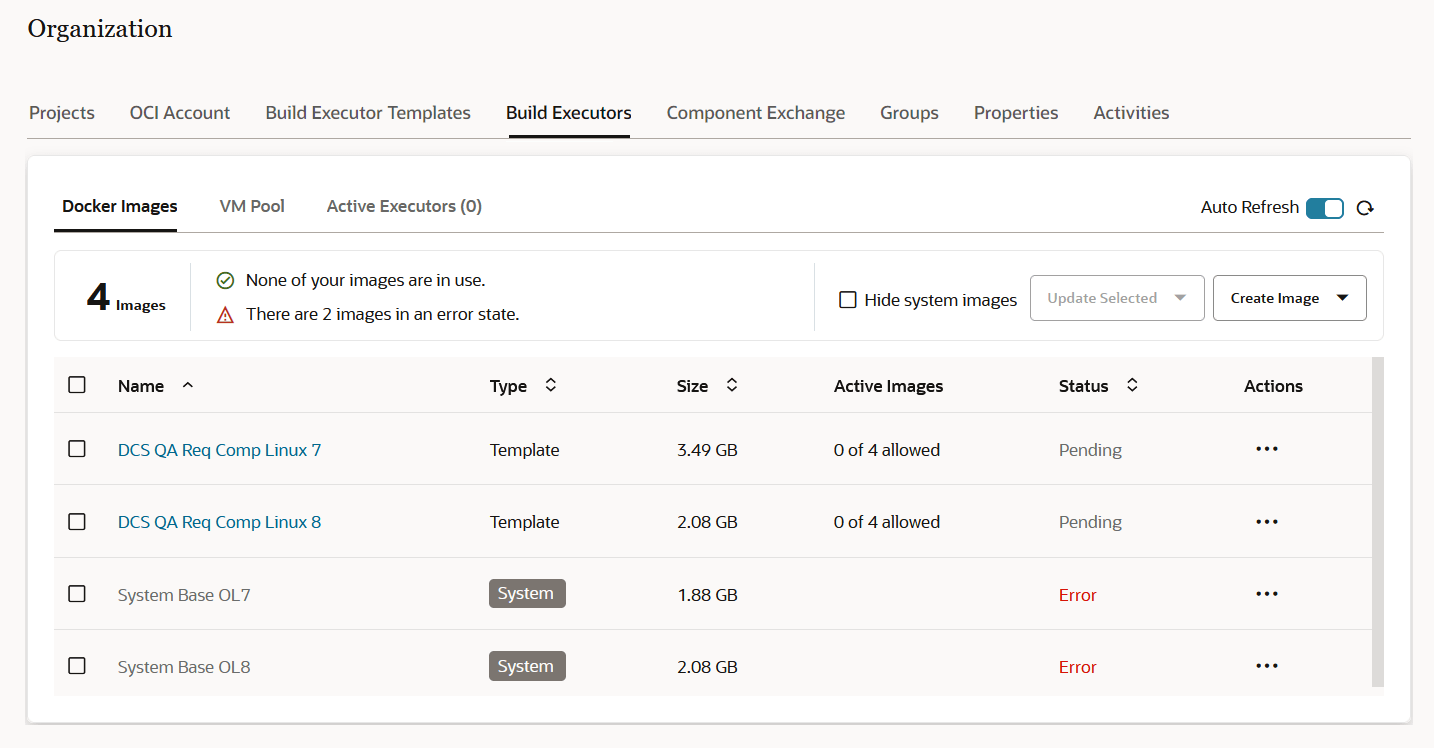Viewport: 1434px width, 748px height.
Task: Open actions menu for DCS QA Req Comp Linux 7
Action: pos(1266,449)
